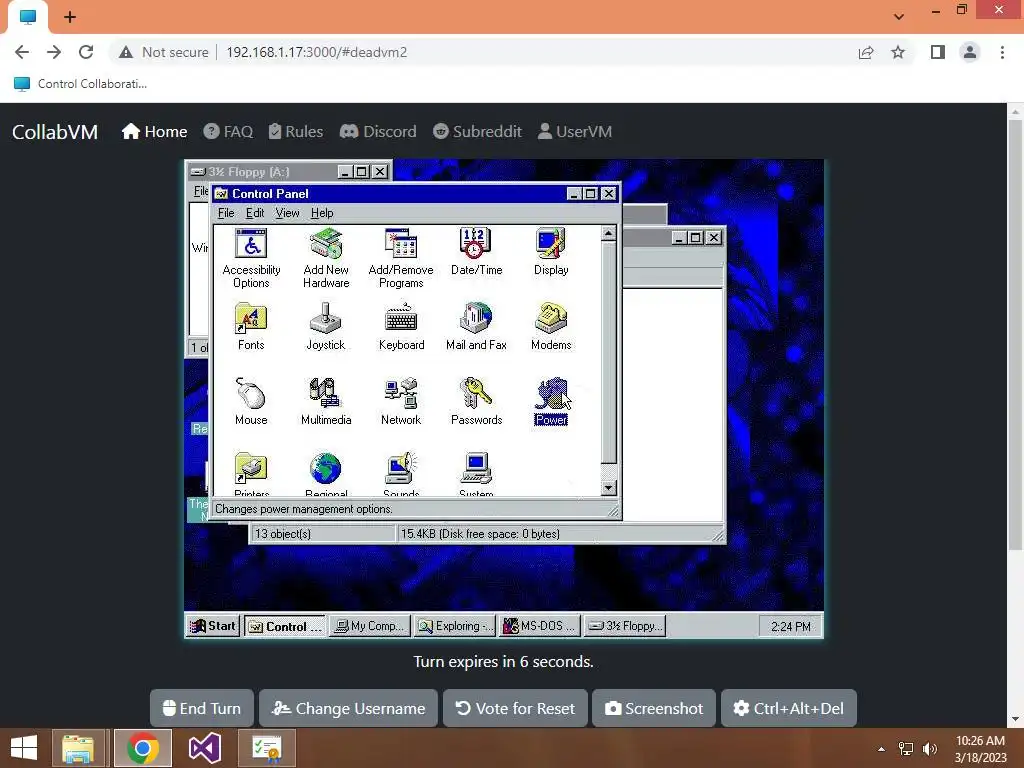
Task: Select the Regional settings globe icon
Action: click(326, 474)
